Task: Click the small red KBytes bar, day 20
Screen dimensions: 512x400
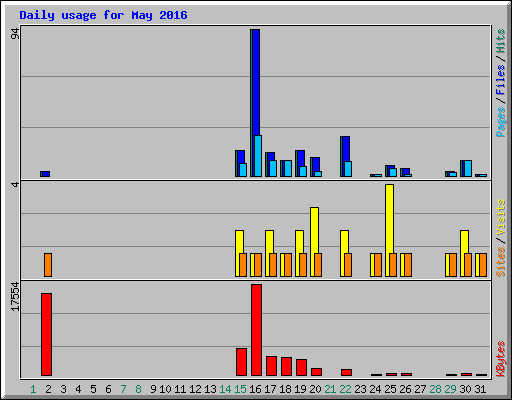Action: [x=316, y=372]
